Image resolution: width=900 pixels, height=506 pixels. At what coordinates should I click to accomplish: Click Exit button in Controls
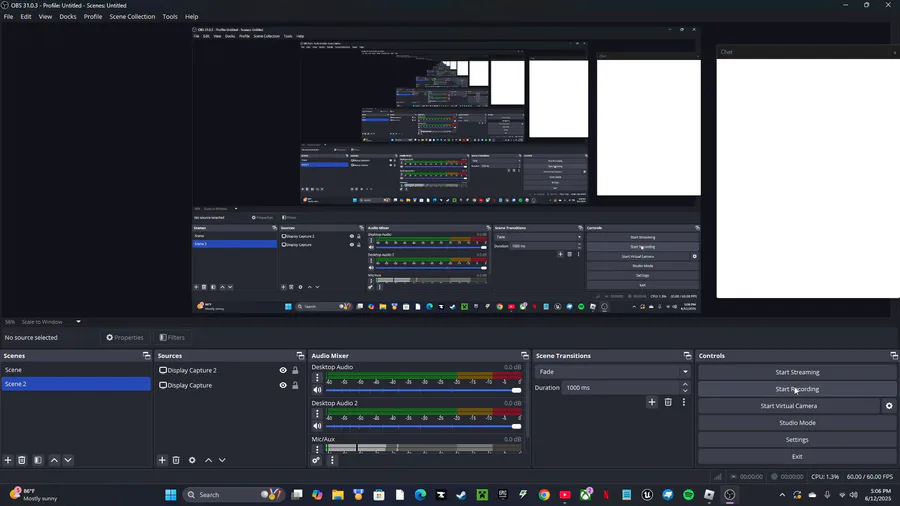point(797,457)
